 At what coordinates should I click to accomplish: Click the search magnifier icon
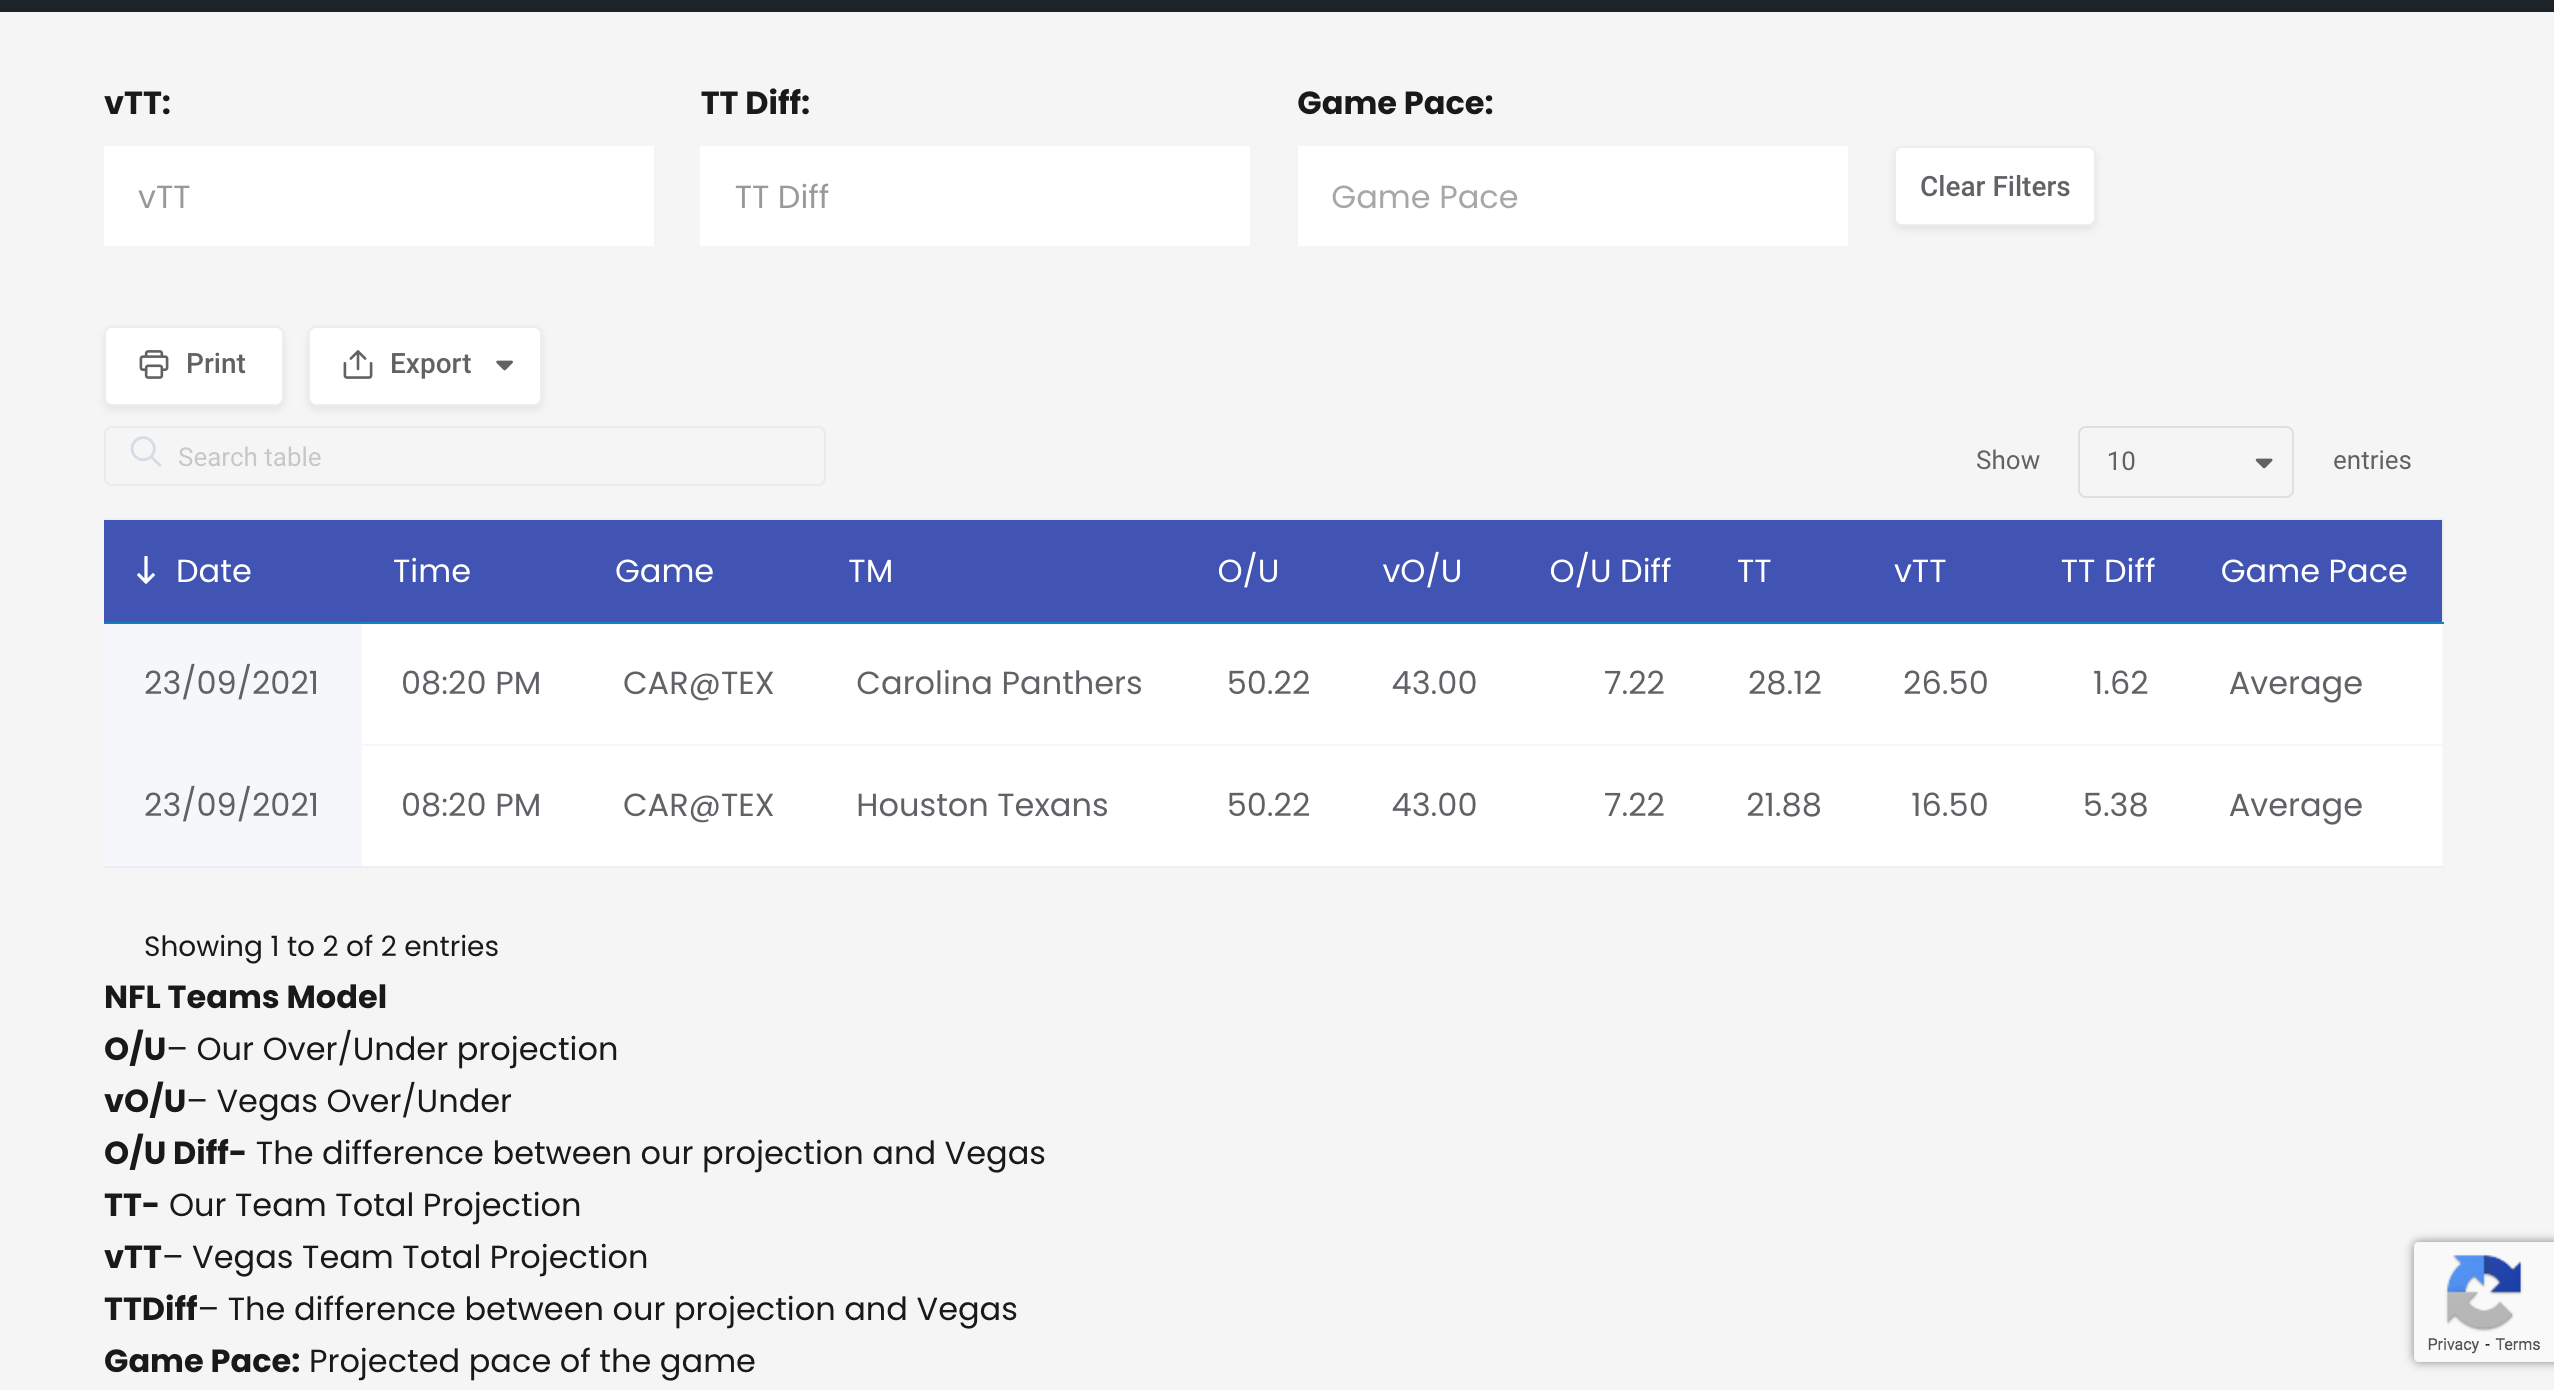146,452
